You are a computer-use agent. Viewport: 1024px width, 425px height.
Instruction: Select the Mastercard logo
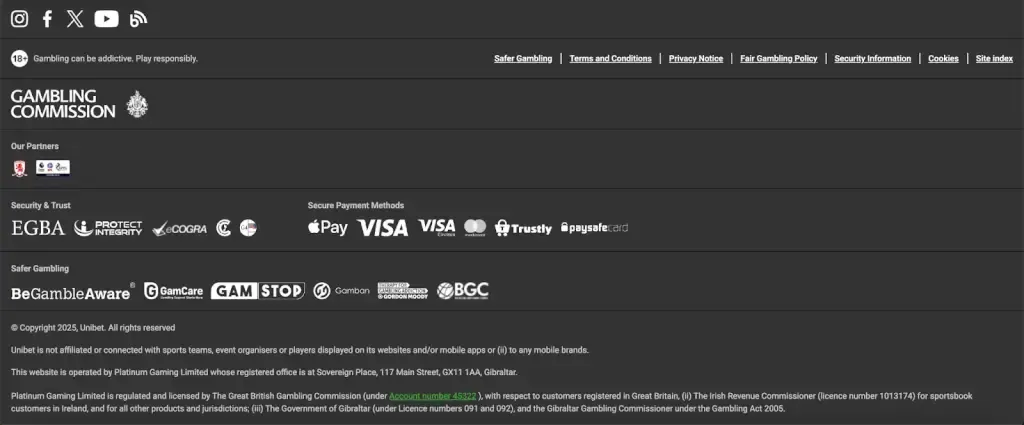[475, 227]
